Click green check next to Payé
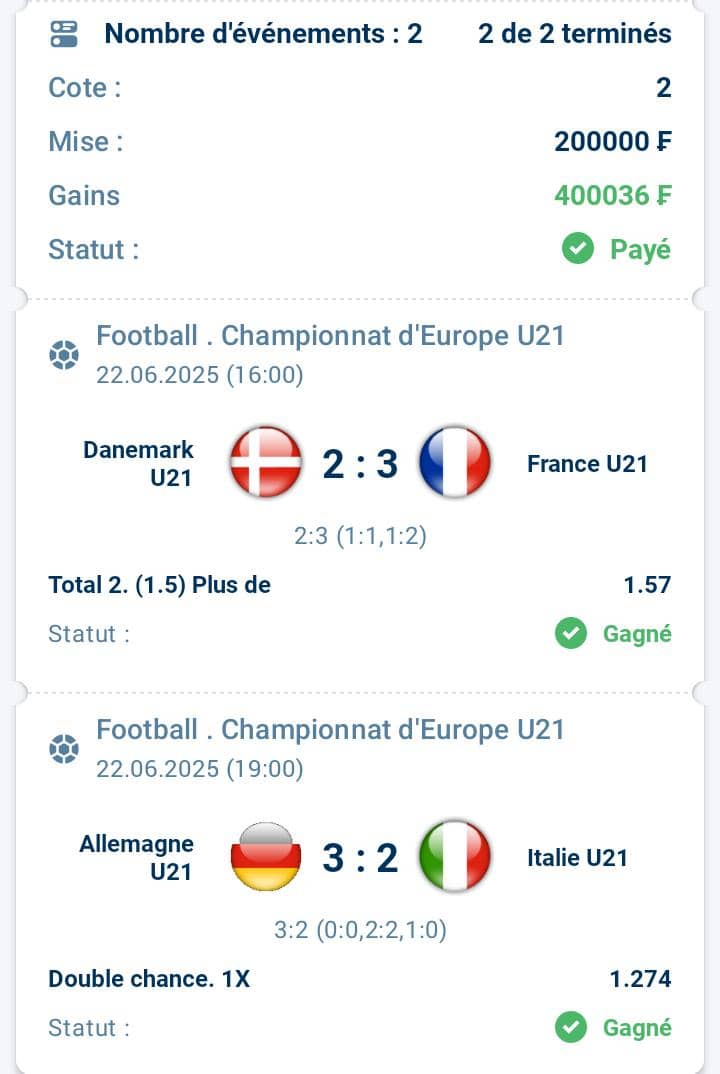The height and width of the screenshot is (1074, 720). [578, 249]
